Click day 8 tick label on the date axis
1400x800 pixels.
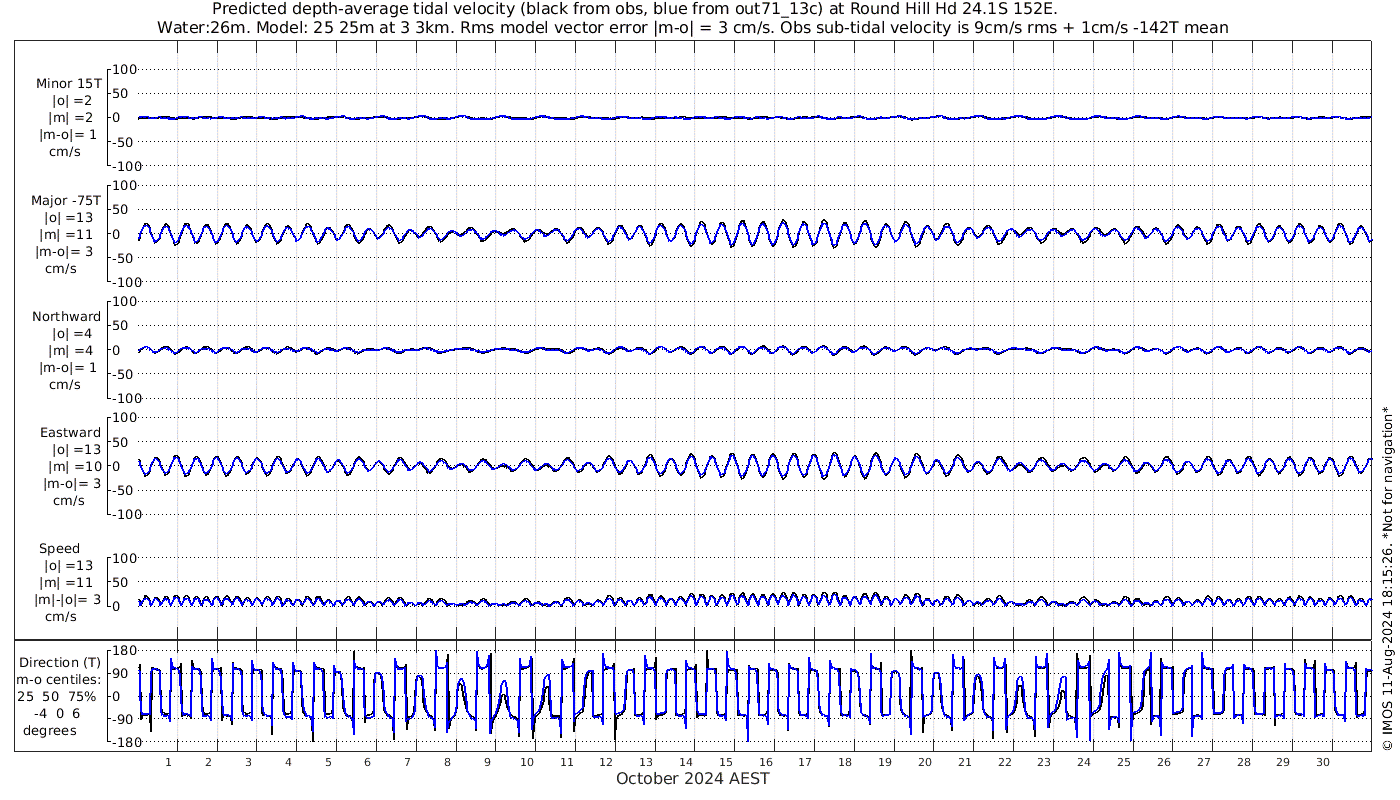447,762
